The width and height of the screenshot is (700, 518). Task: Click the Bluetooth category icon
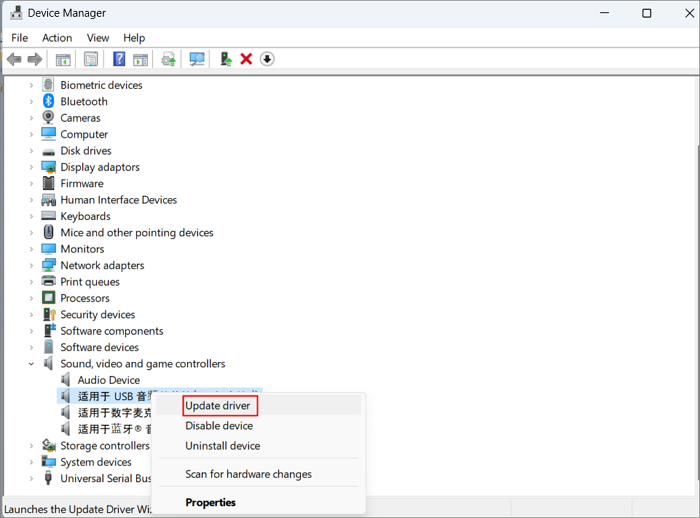48,101
